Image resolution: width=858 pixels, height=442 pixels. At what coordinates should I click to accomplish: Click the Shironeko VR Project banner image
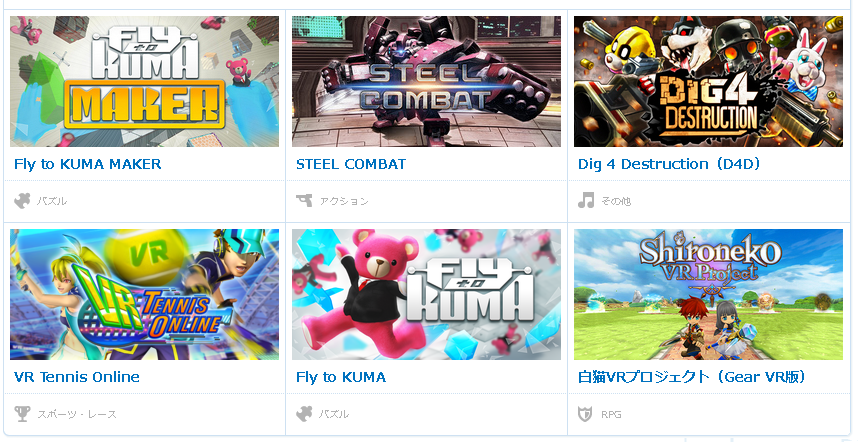pos(708,294)
